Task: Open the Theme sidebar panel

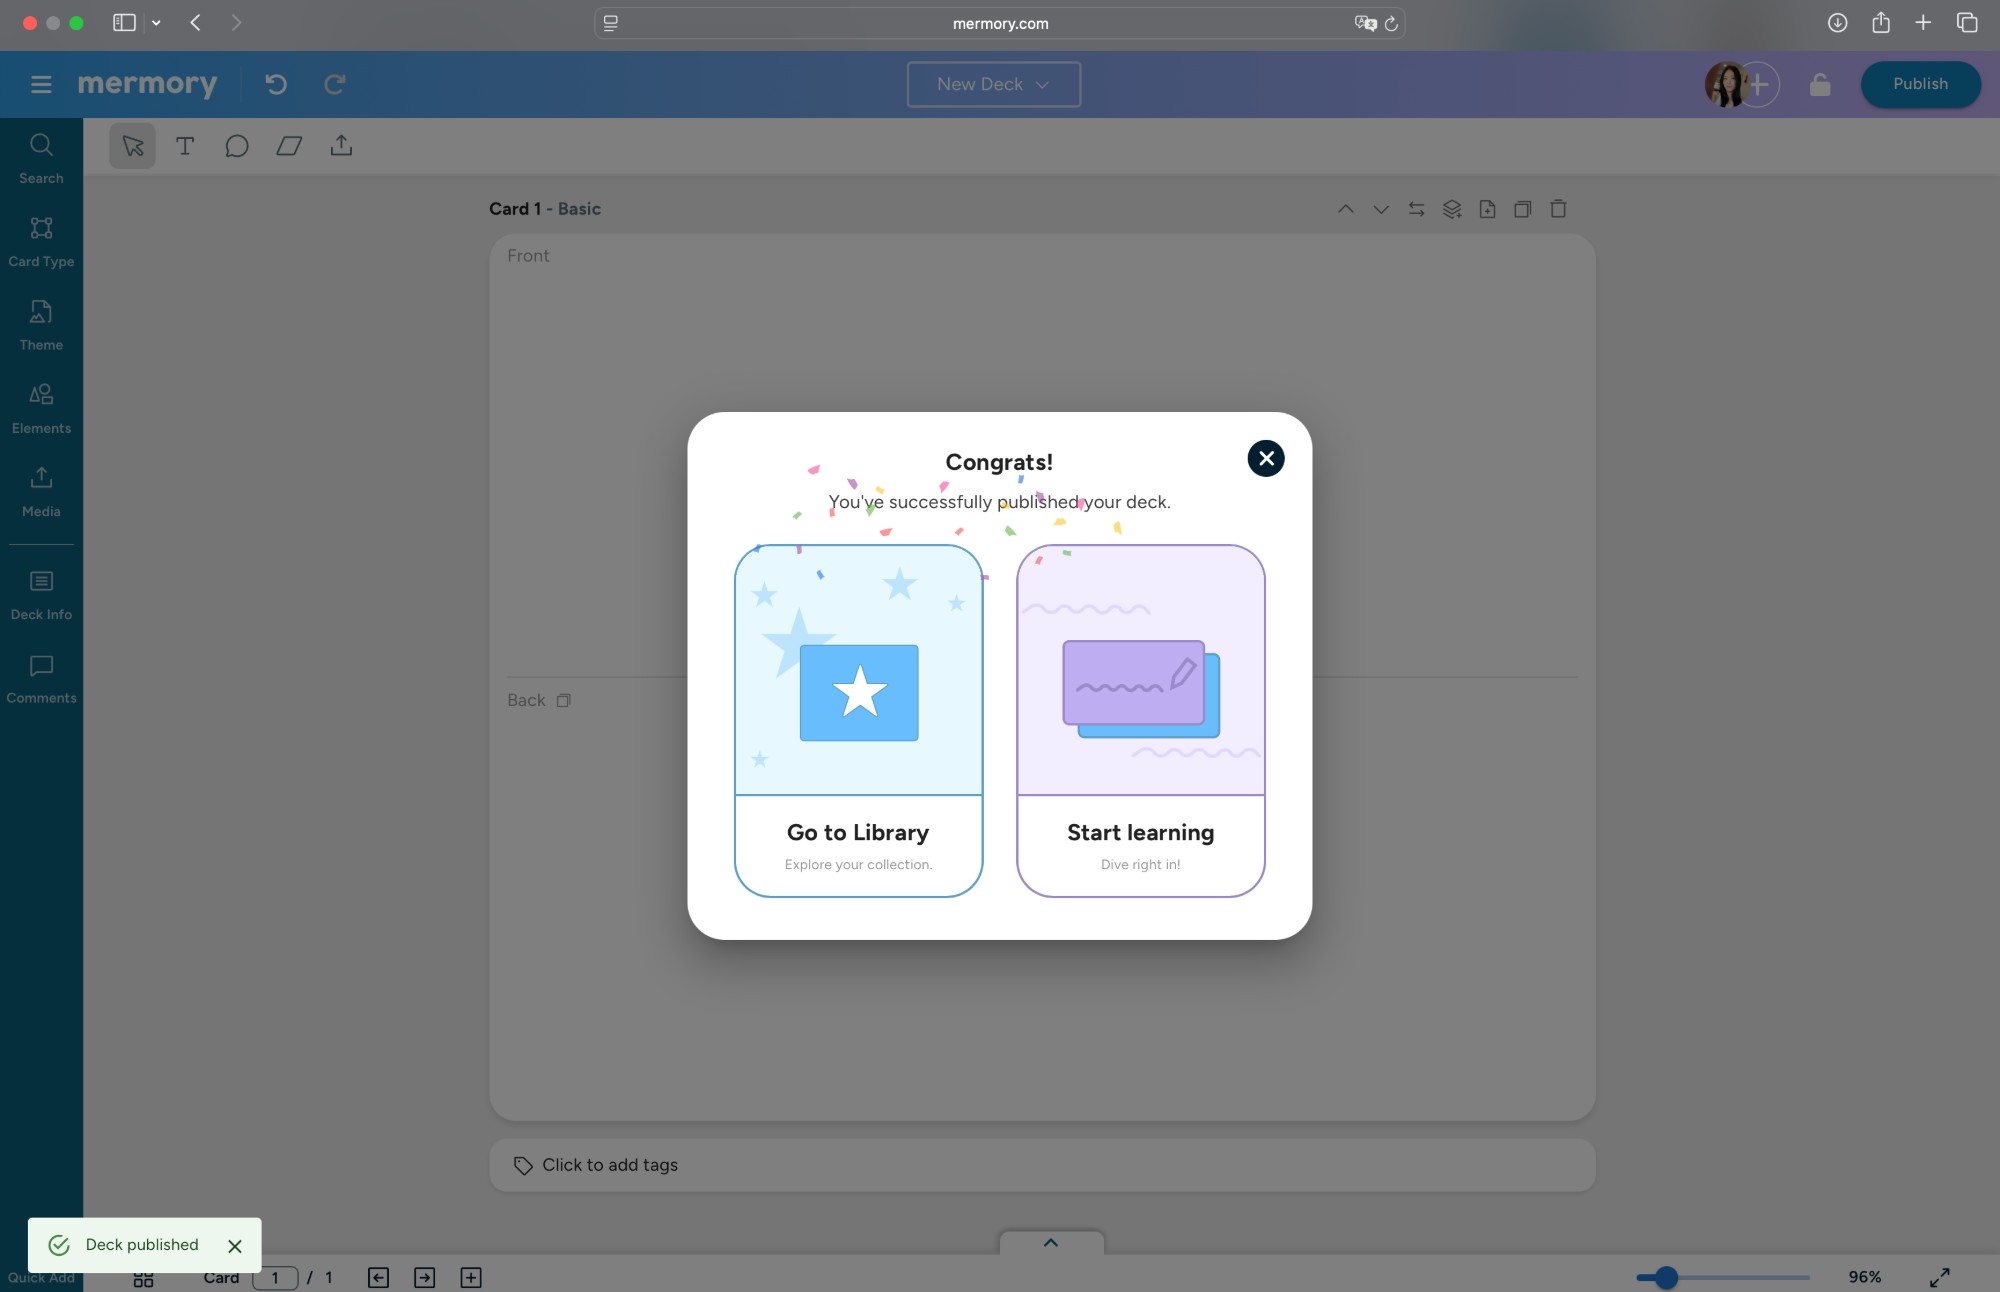Action: coord(41,325)
